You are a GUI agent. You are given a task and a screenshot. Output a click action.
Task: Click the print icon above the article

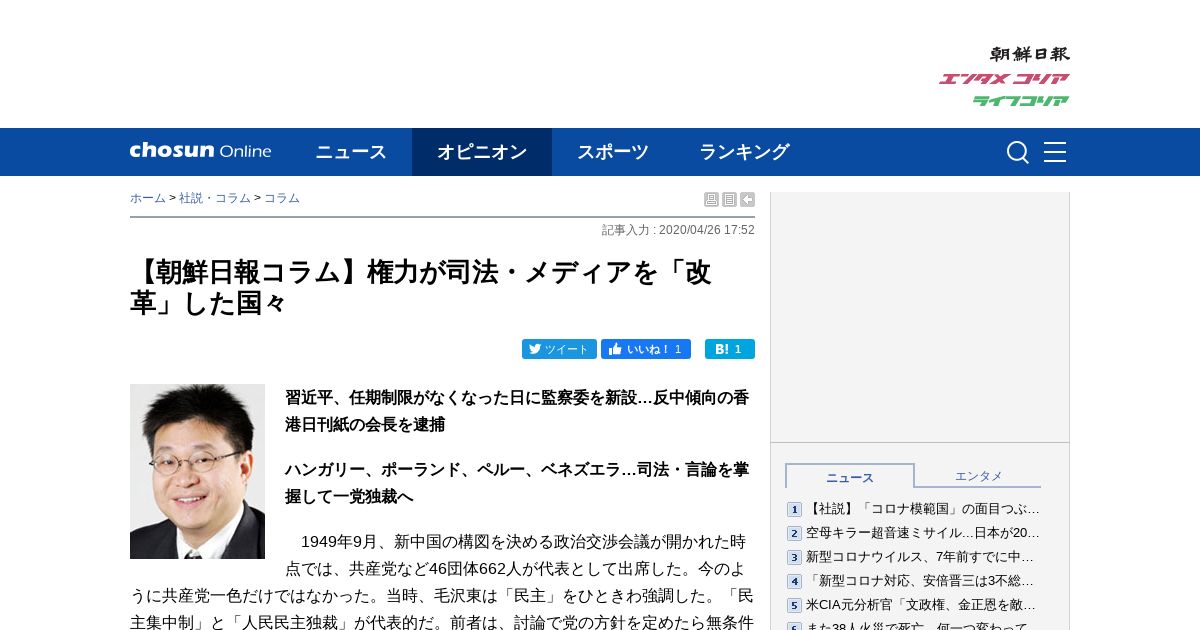click(x=711, y=200)
